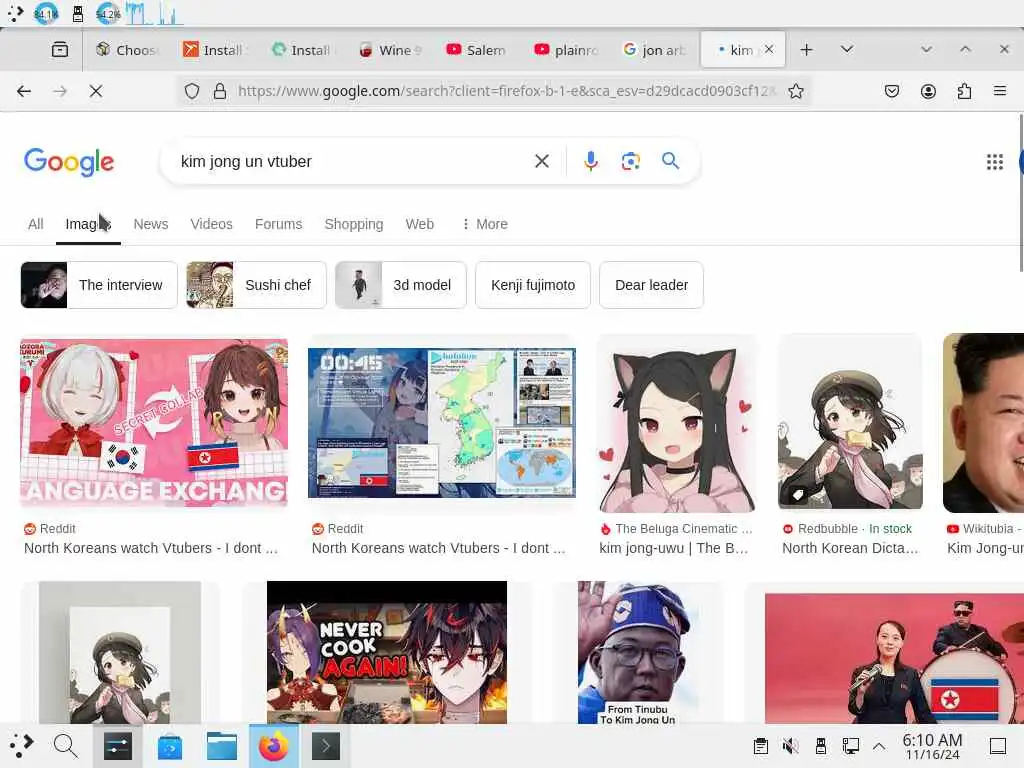Viewport: 1024px width, 768px height.
Task: Clear the Google search box
Action: (541, 161)
